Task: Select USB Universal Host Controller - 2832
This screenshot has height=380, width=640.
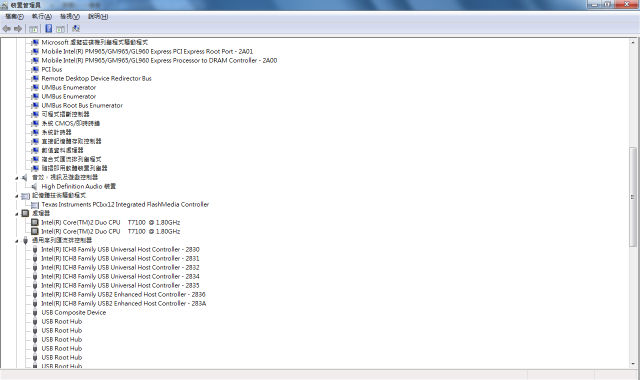Action: (x=120, y=267)
